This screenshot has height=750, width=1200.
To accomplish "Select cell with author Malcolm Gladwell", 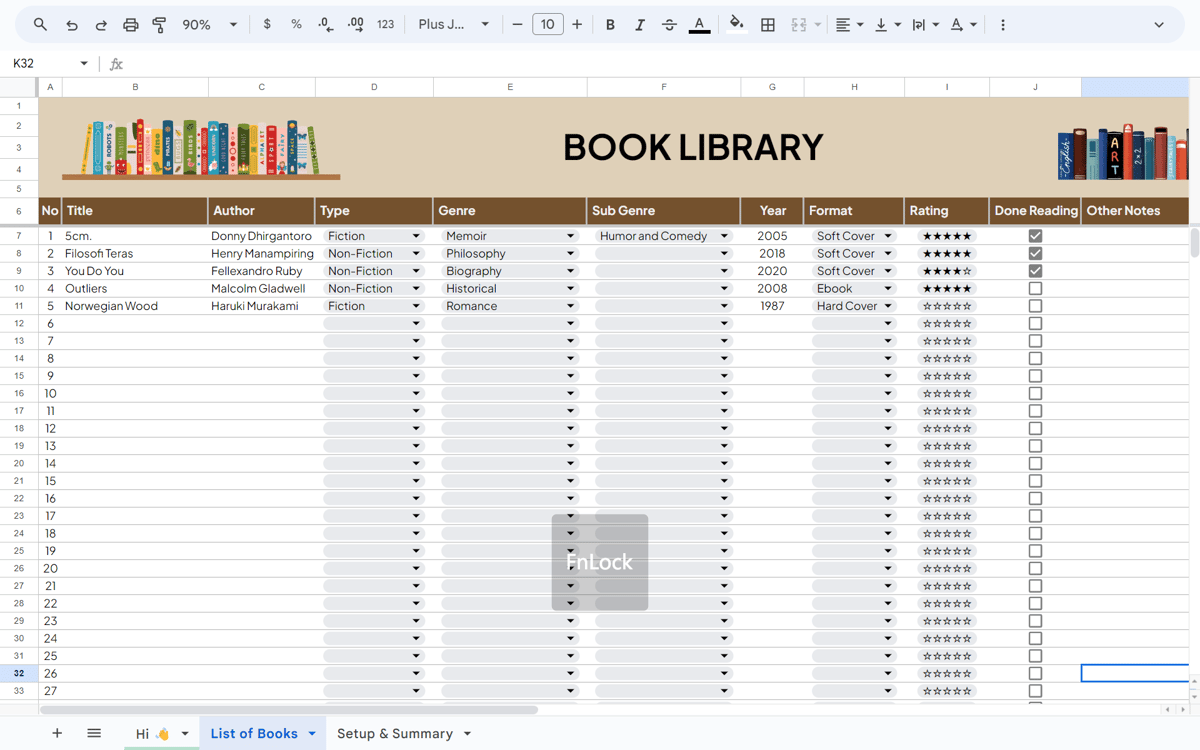I will pyautogui.click(x=261, y=288).
